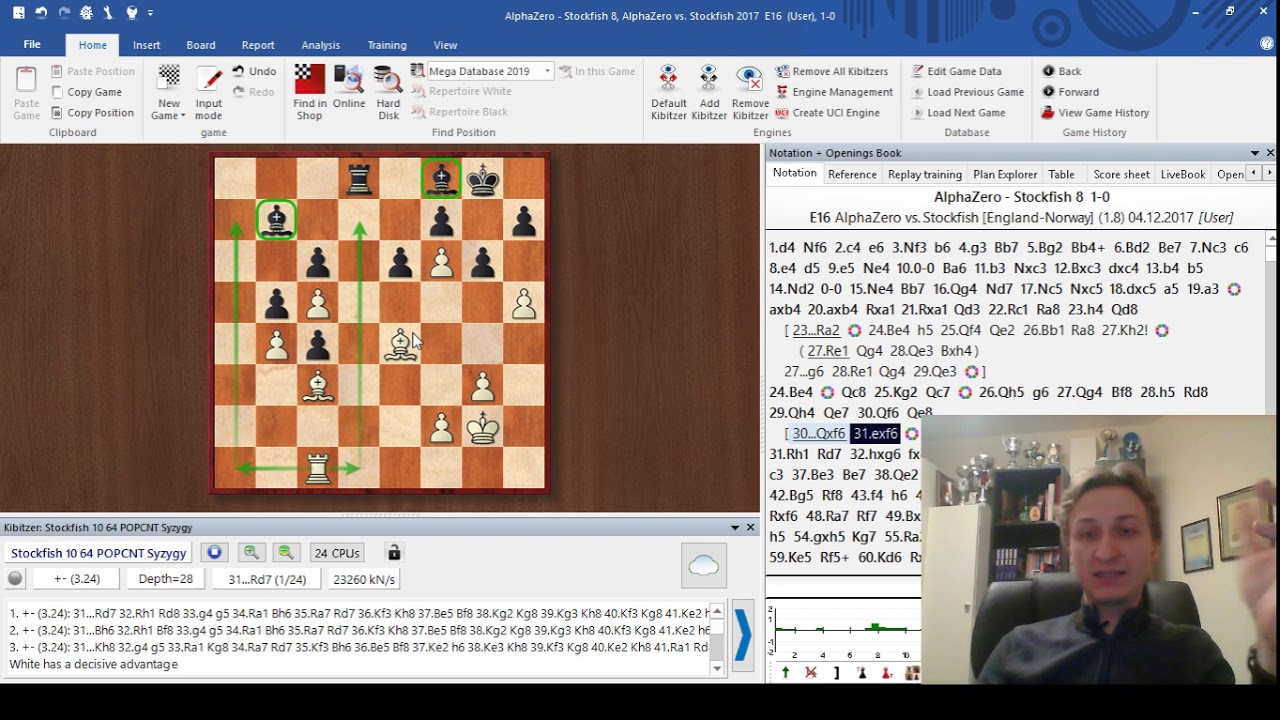The height and width of the screenshot is (720, 1280).
Task: Select the Plan Explorer tab
Action: point(1005,174)
